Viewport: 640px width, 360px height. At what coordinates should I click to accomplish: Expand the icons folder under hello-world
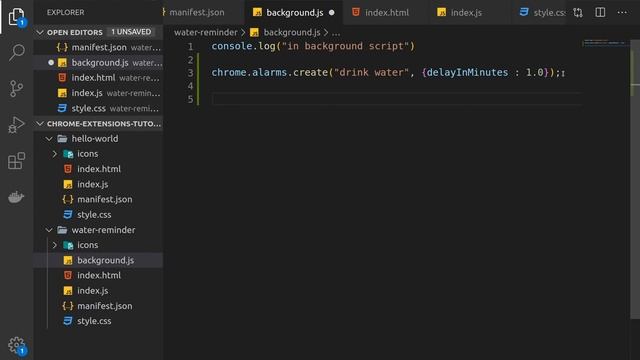[x=55, y=154]
